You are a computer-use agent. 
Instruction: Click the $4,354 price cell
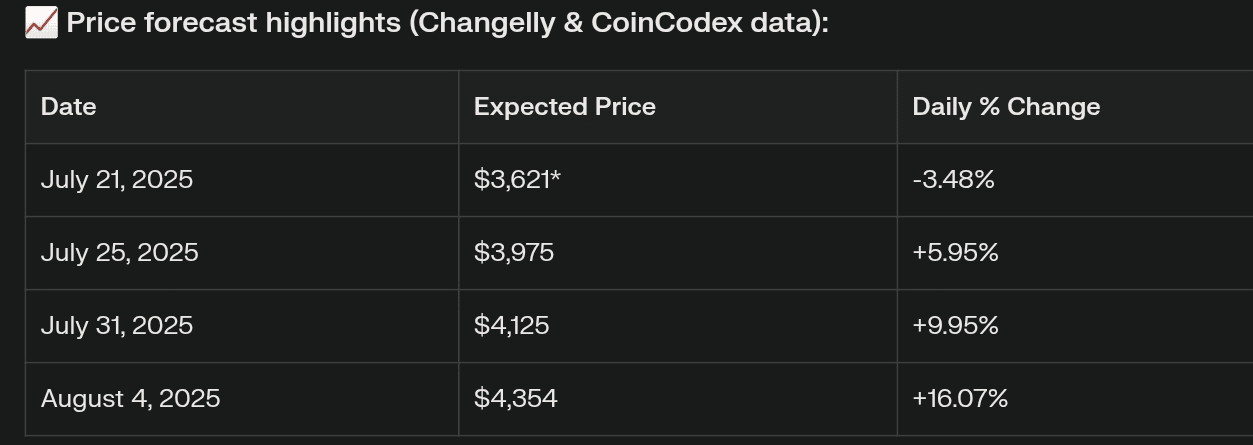click(516, 399)
